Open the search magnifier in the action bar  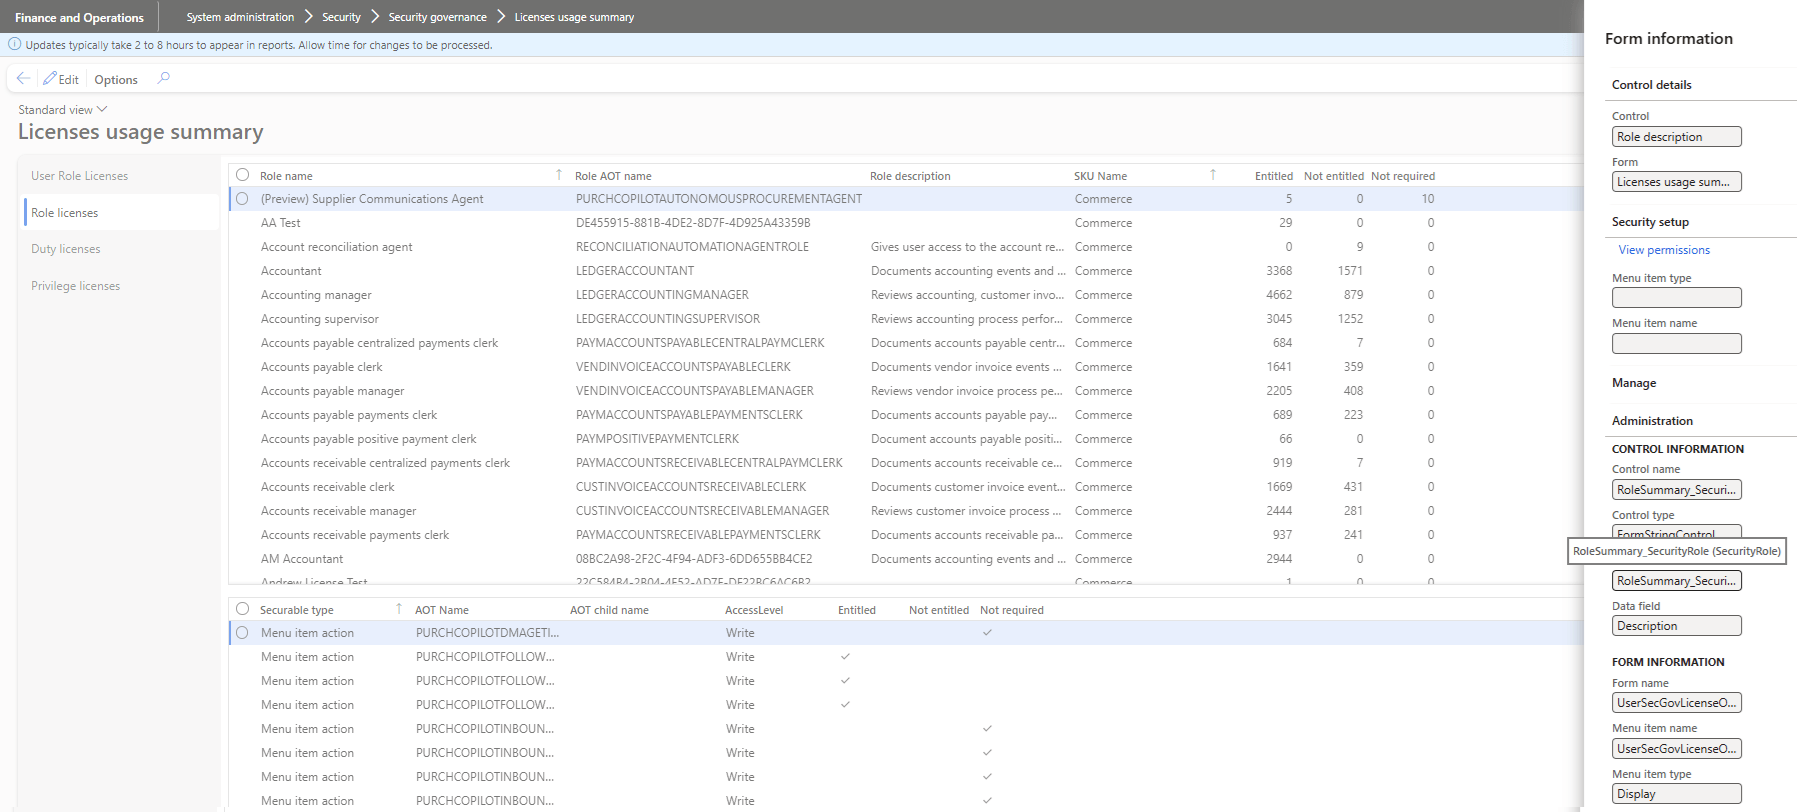pos(164,78)
